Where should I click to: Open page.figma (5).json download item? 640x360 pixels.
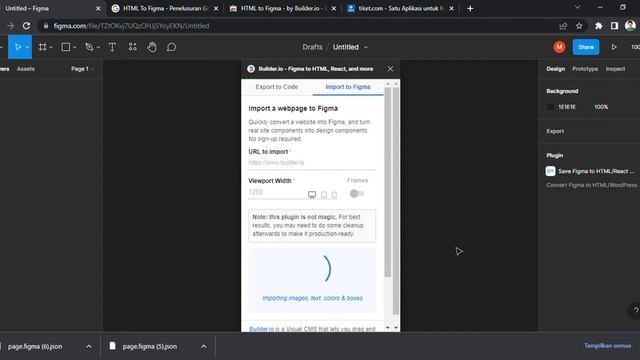(x=150, y=347)
